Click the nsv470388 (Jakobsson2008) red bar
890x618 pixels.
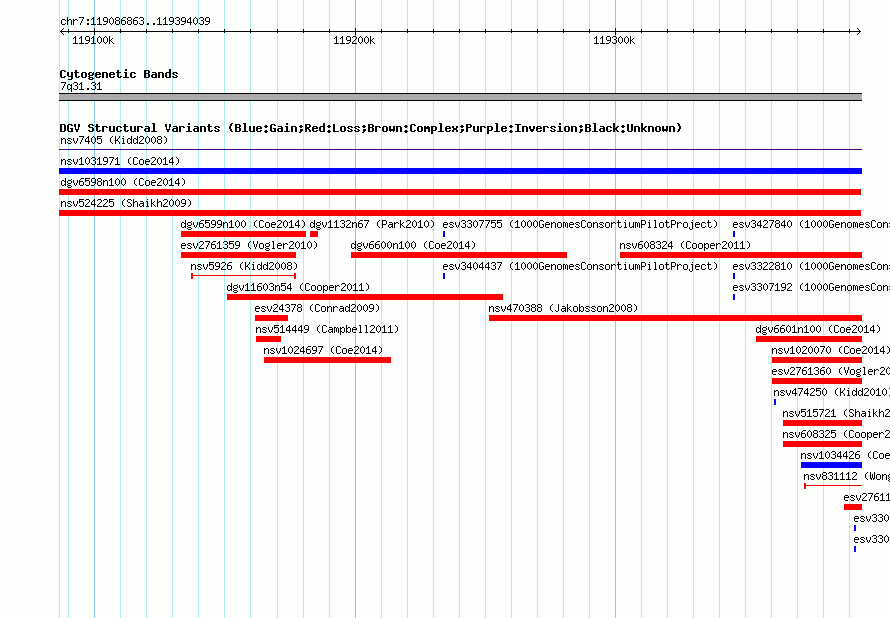[675, 318]
